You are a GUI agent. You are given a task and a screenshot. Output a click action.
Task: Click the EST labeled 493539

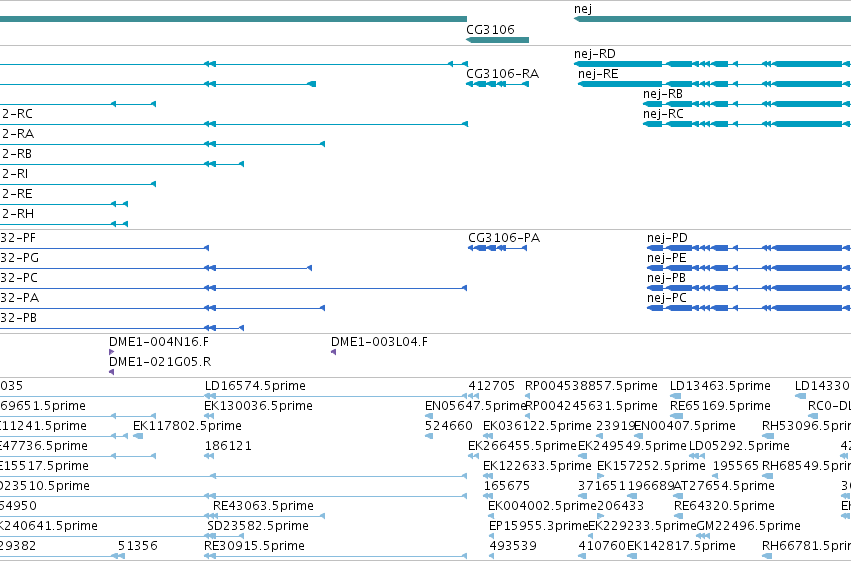tap(513, 546)
